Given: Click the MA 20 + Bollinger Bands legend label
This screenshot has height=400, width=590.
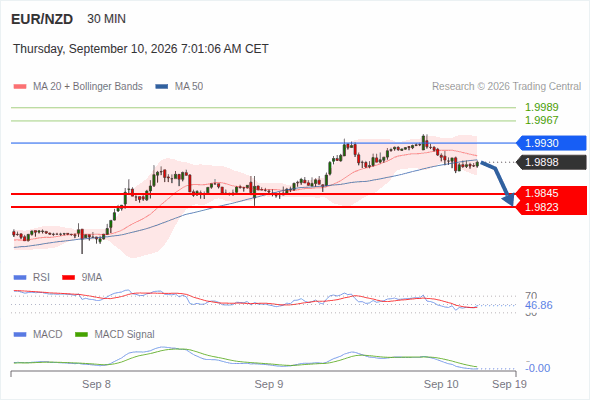Looking at the screenshot, I should [x=88, y=87].
